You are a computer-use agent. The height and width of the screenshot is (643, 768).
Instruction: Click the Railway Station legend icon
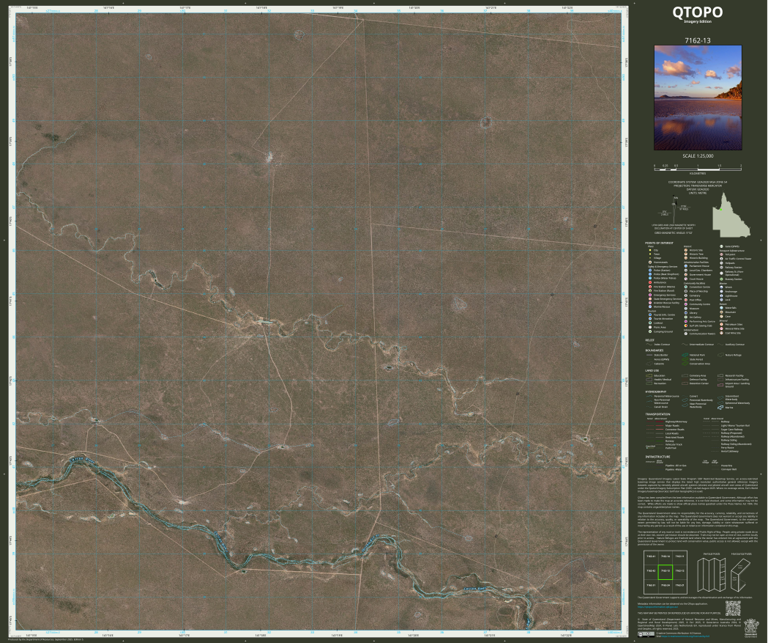click(721, 267)
